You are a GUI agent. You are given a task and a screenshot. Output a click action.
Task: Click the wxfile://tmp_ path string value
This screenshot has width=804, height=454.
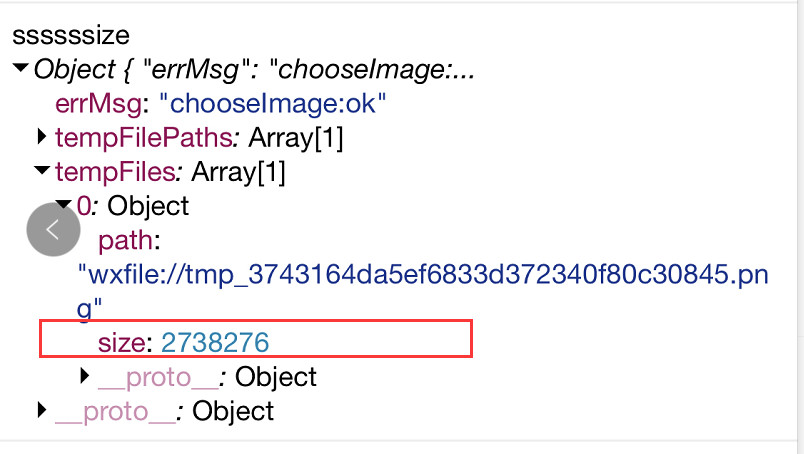coord(423,291)
